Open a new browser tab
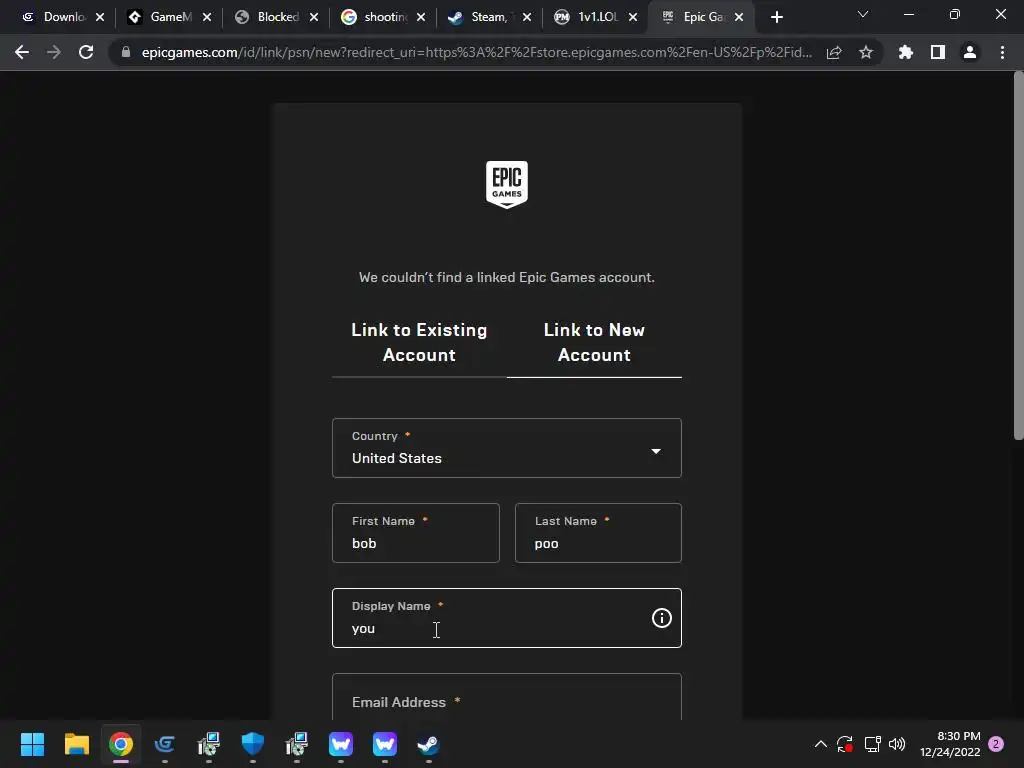 [x=776, y=18]
